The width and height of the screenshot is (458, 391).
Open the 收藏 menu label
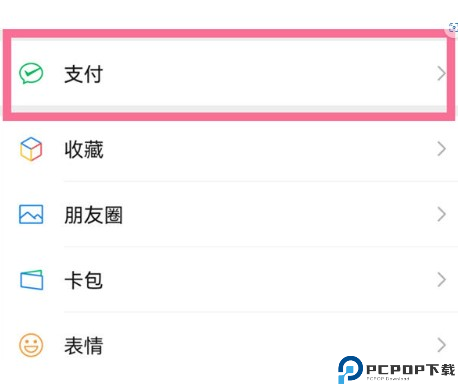click(84, 149)
